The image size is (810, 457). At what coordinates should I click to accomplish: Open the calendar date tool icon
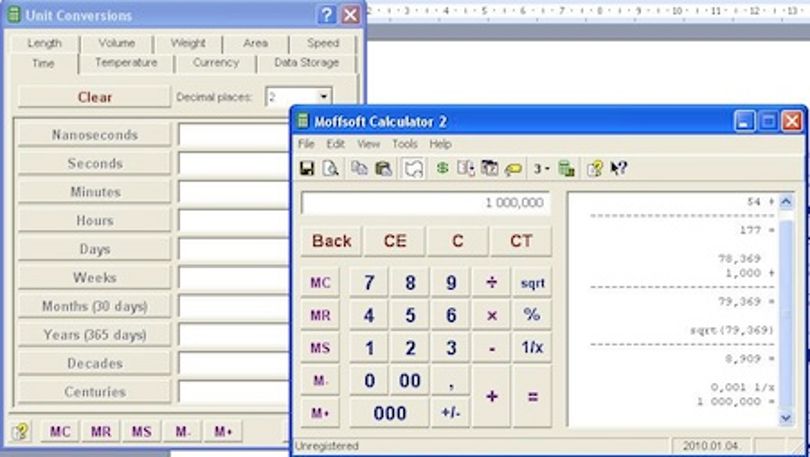coord(489,168)
